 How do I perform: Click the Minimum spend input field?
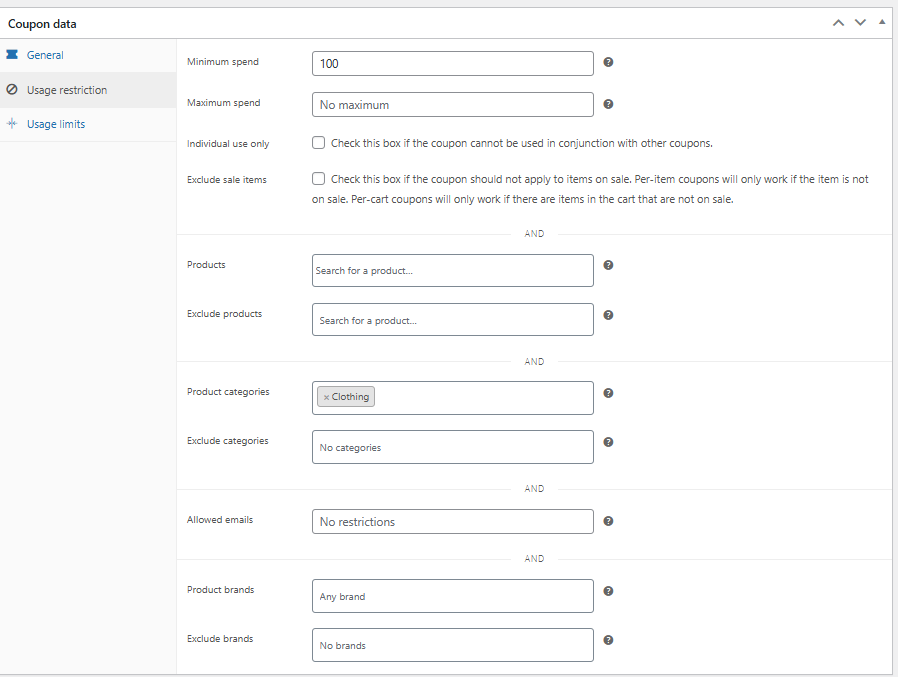pyautogui.click(x=452, y=64)
